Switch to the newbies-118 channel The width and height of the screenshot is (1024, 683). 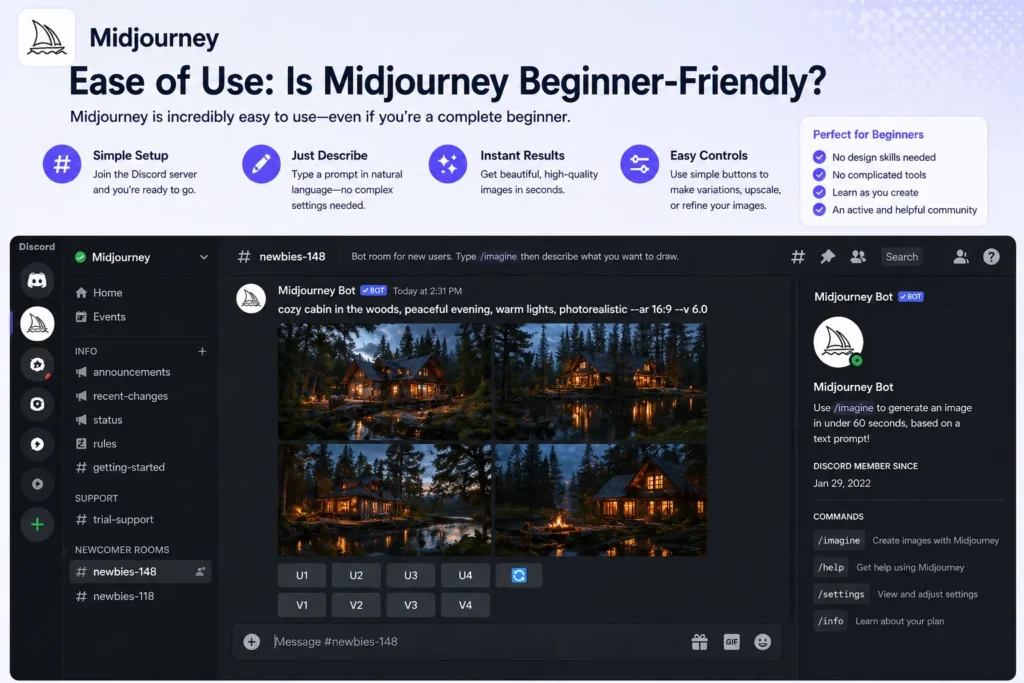[140, 596]
